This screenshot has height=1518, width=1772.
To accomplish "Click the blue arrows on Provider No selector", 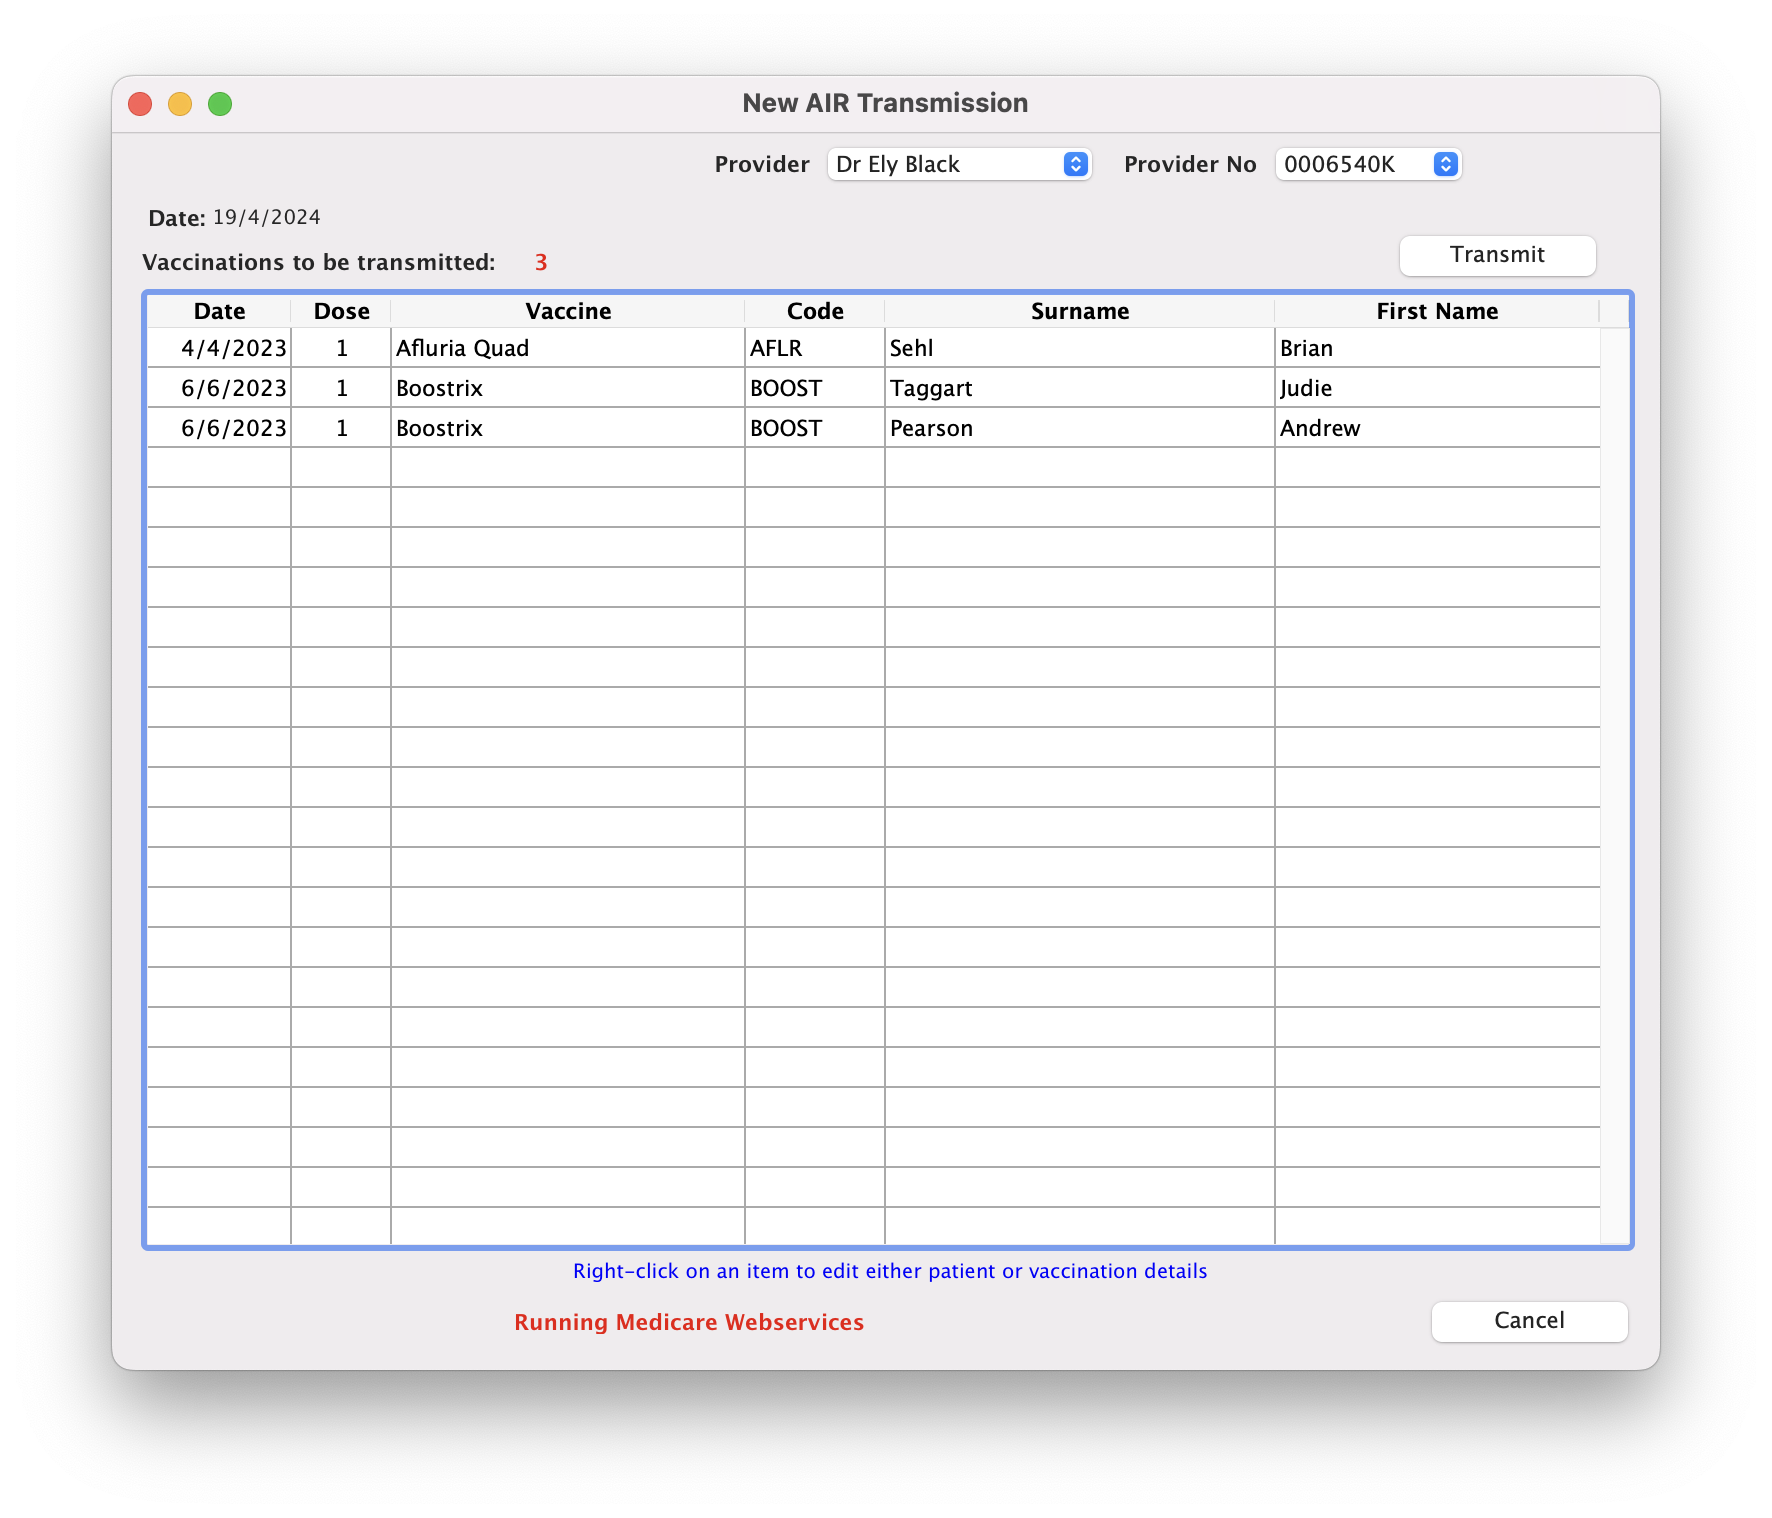I will pyautogui.click(x=1445, y=164).
